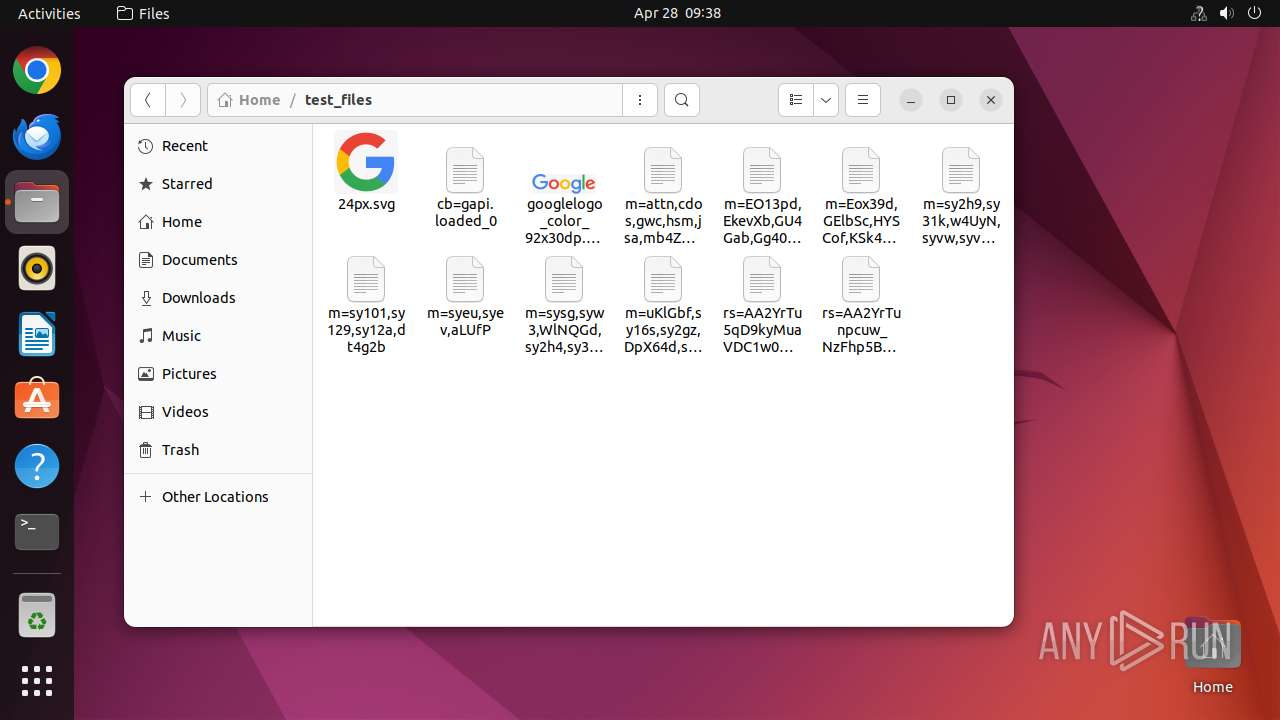Viewport: 1280px width, 720px height.
Task: Select the googlelogo_color_92x30dp image file
Action: click(x=564, y=183)
